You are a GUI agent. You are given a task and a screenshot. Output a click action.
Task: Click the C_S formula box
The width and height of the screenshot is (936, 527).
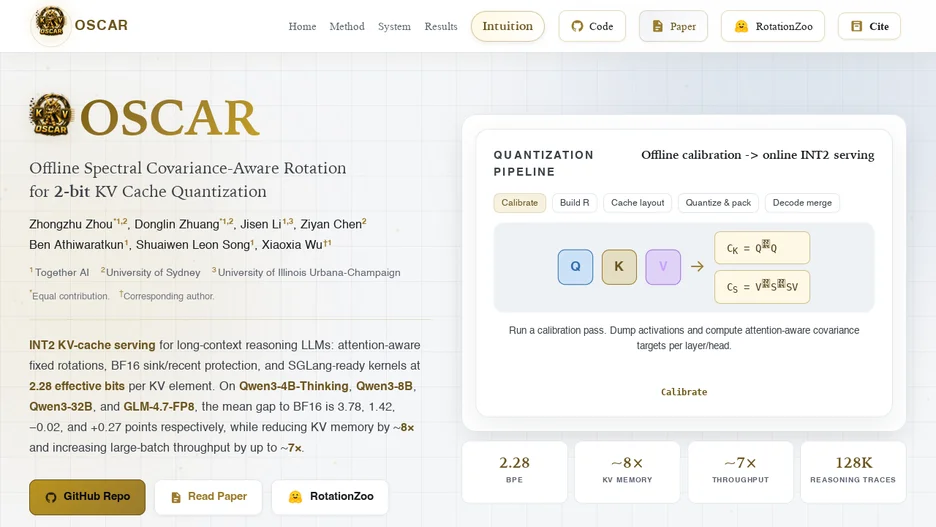[762, 287]
